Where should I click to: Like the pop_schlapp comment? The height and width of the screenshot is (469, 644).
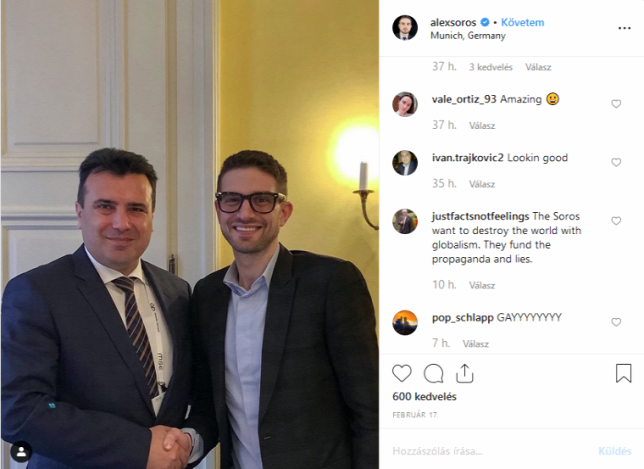pos(616,322)
